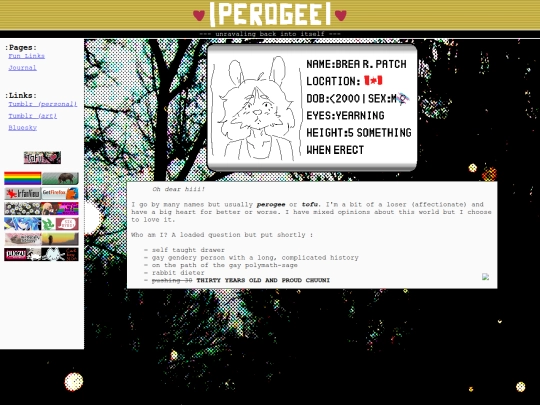Click the bold word 'tofu' in bio
Screen dimensions: 540x405
310,204
